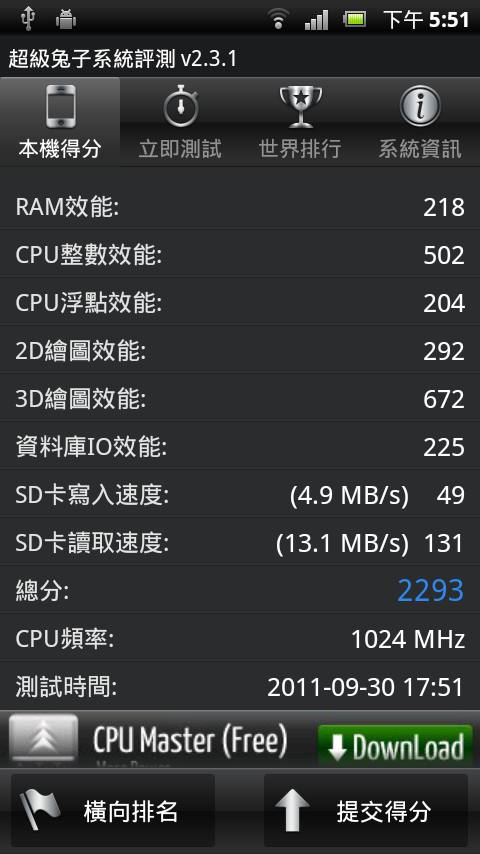The width and height of the screenshot is (480, 854).
Task: Tap the Android debug icon in the status bar
Action: click(x=66, y=20)
